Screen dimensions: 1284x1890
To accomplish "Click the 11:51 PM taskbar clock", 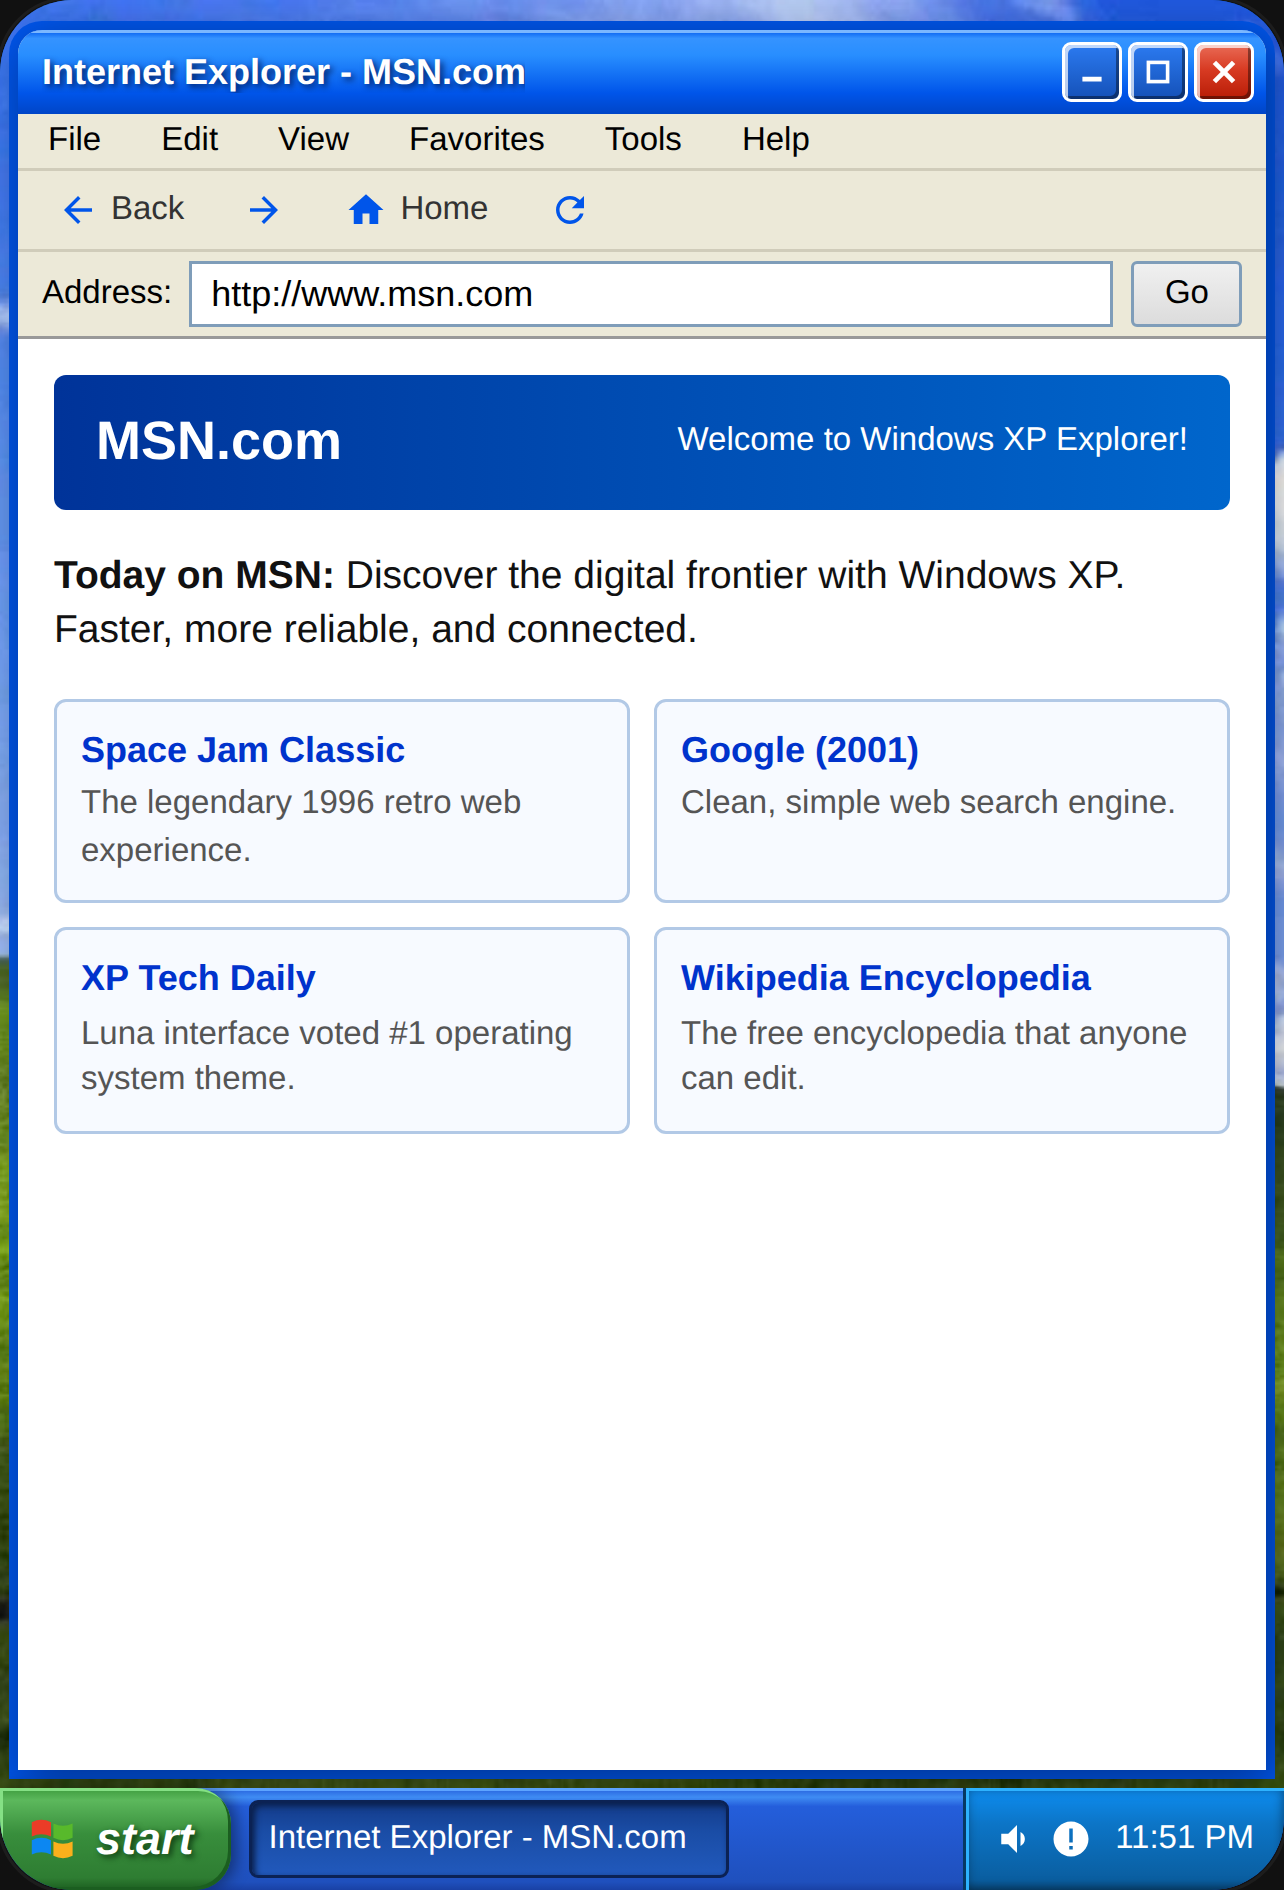I will pos(1184,1837).
